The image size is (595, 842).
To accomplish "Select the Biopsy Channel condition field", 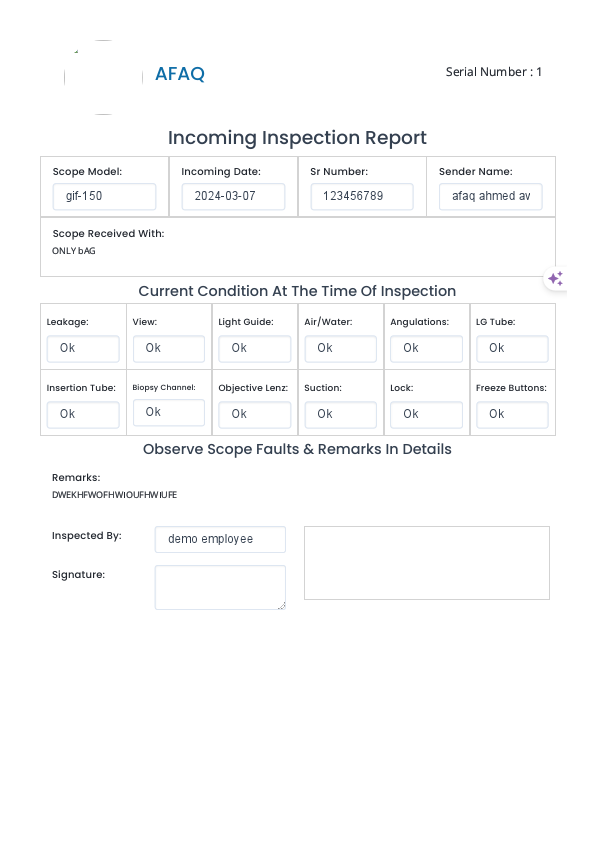I will [168, 412].
